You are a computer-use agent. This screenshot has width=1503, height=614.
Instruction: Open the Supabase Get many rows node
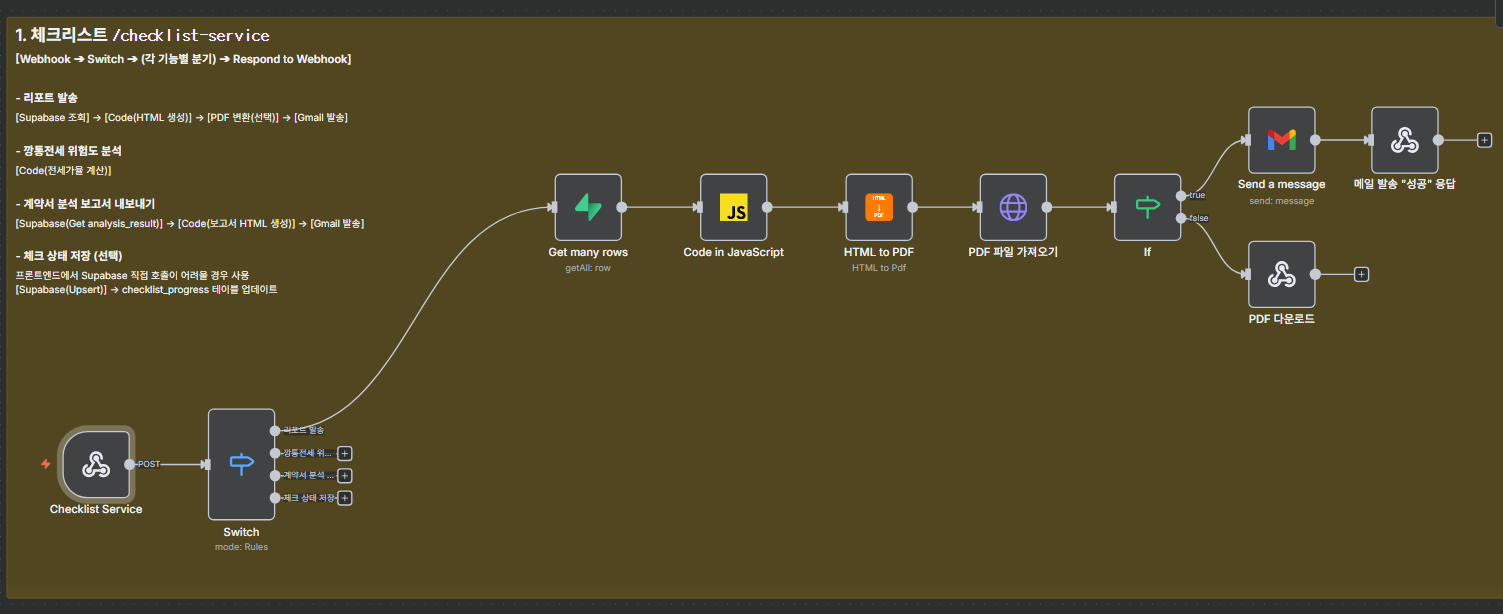pos(588,207)
